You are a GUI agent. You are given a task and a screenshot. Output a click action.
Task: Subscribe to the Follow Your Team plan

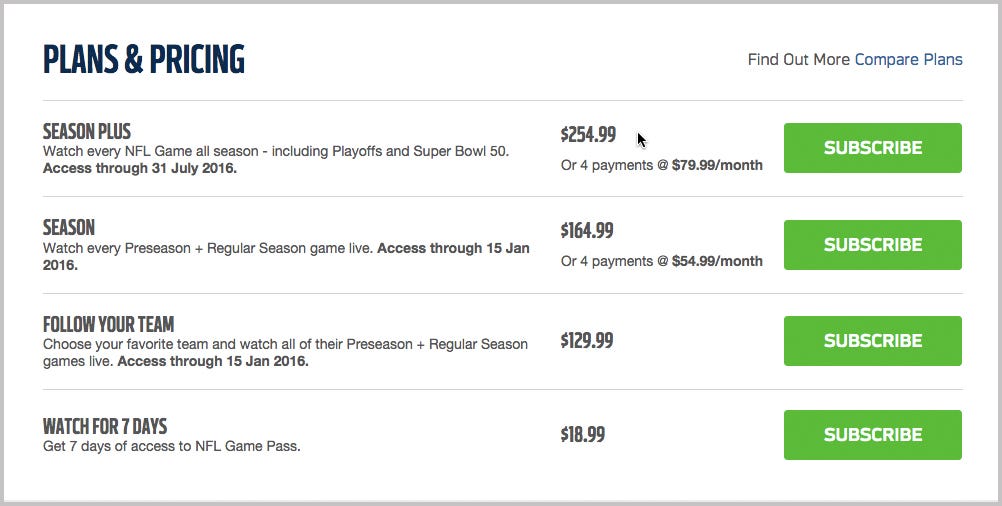(x=872, y=341)
